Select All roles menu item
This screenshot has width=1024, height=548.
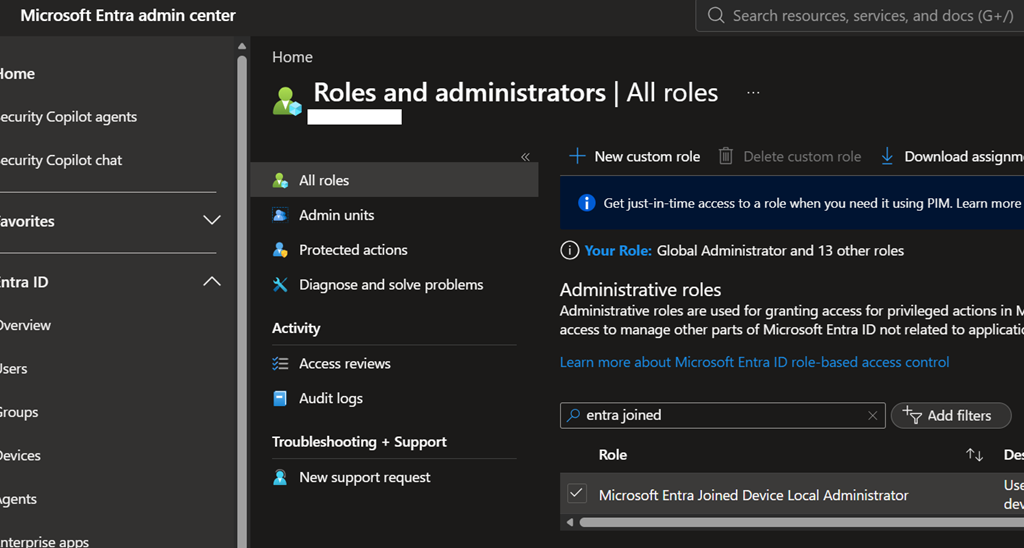[x=394, y=180]
